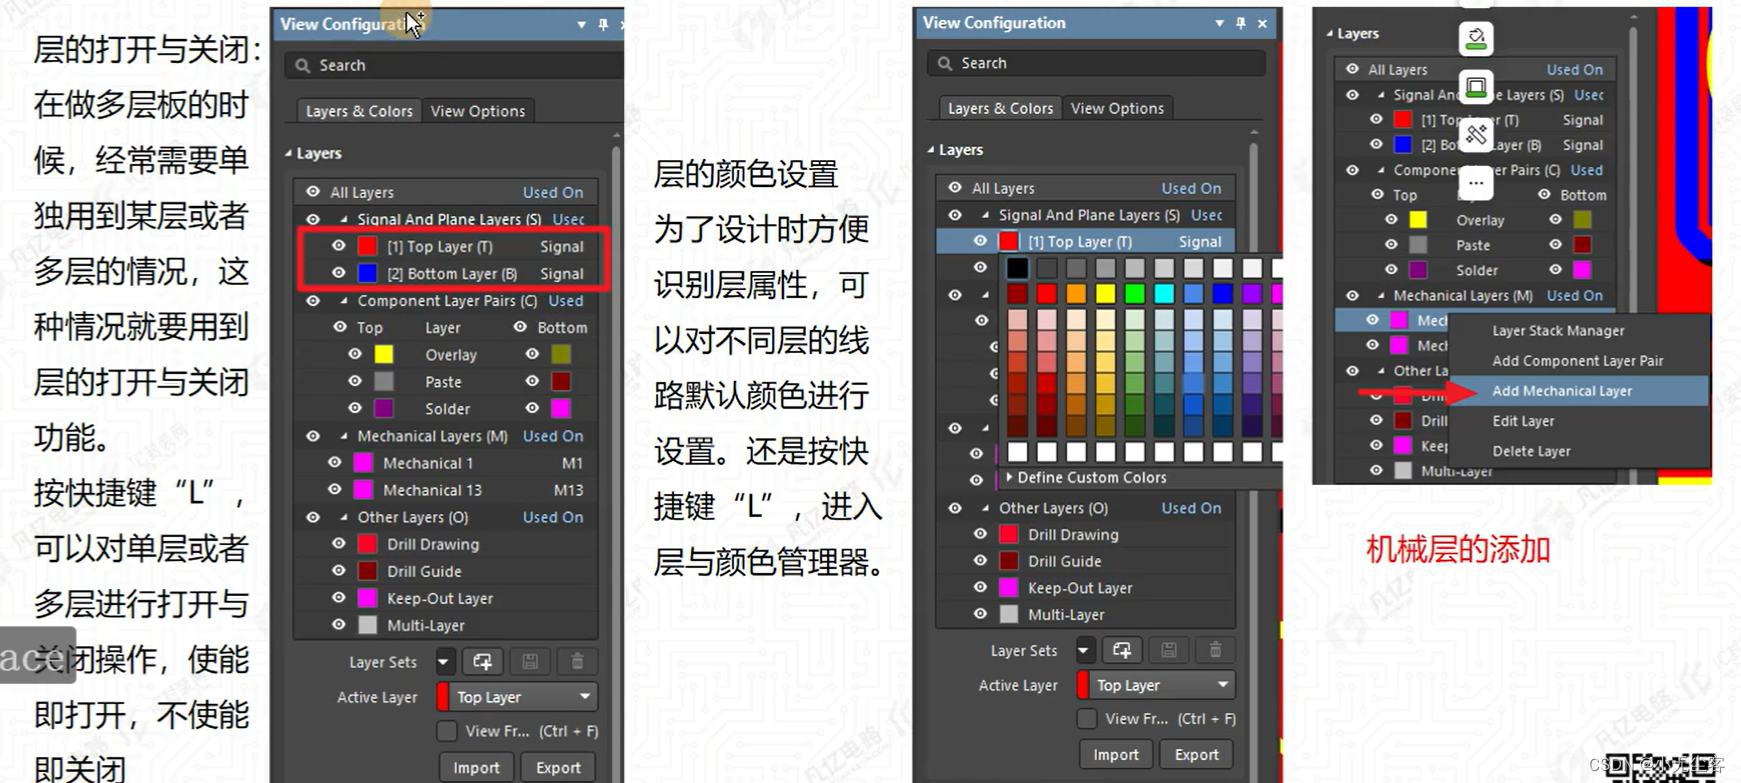Click the pin icon in middle View Configuration panel
The width and height of the screenshot is (1741, 783).
point(1241,23)
